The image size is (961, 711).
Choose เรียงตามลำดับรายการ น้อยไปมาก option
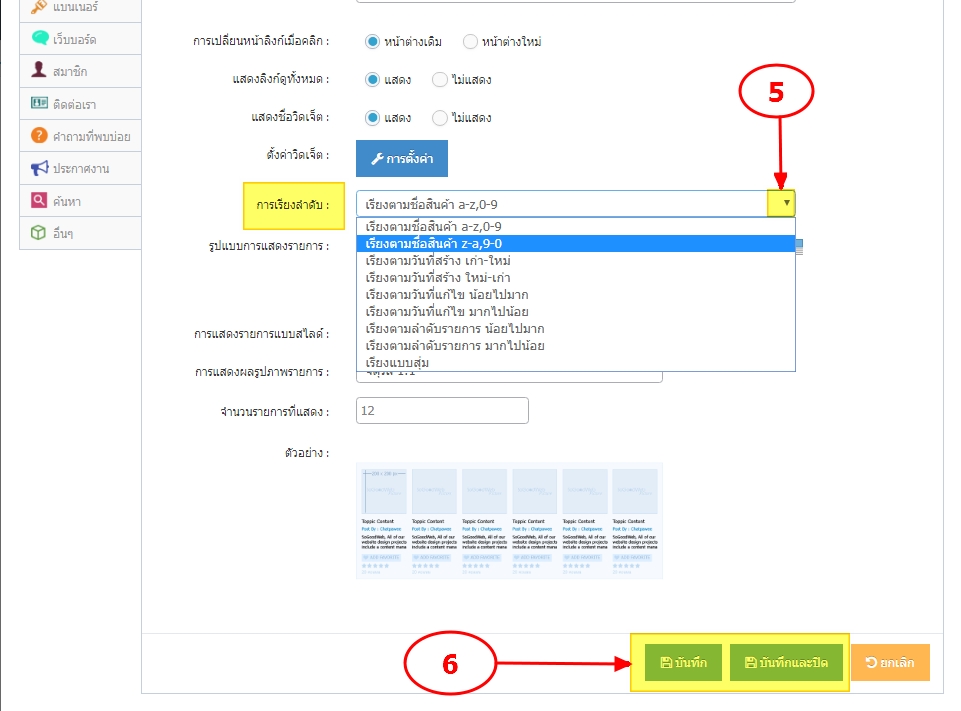click(575, 329)
